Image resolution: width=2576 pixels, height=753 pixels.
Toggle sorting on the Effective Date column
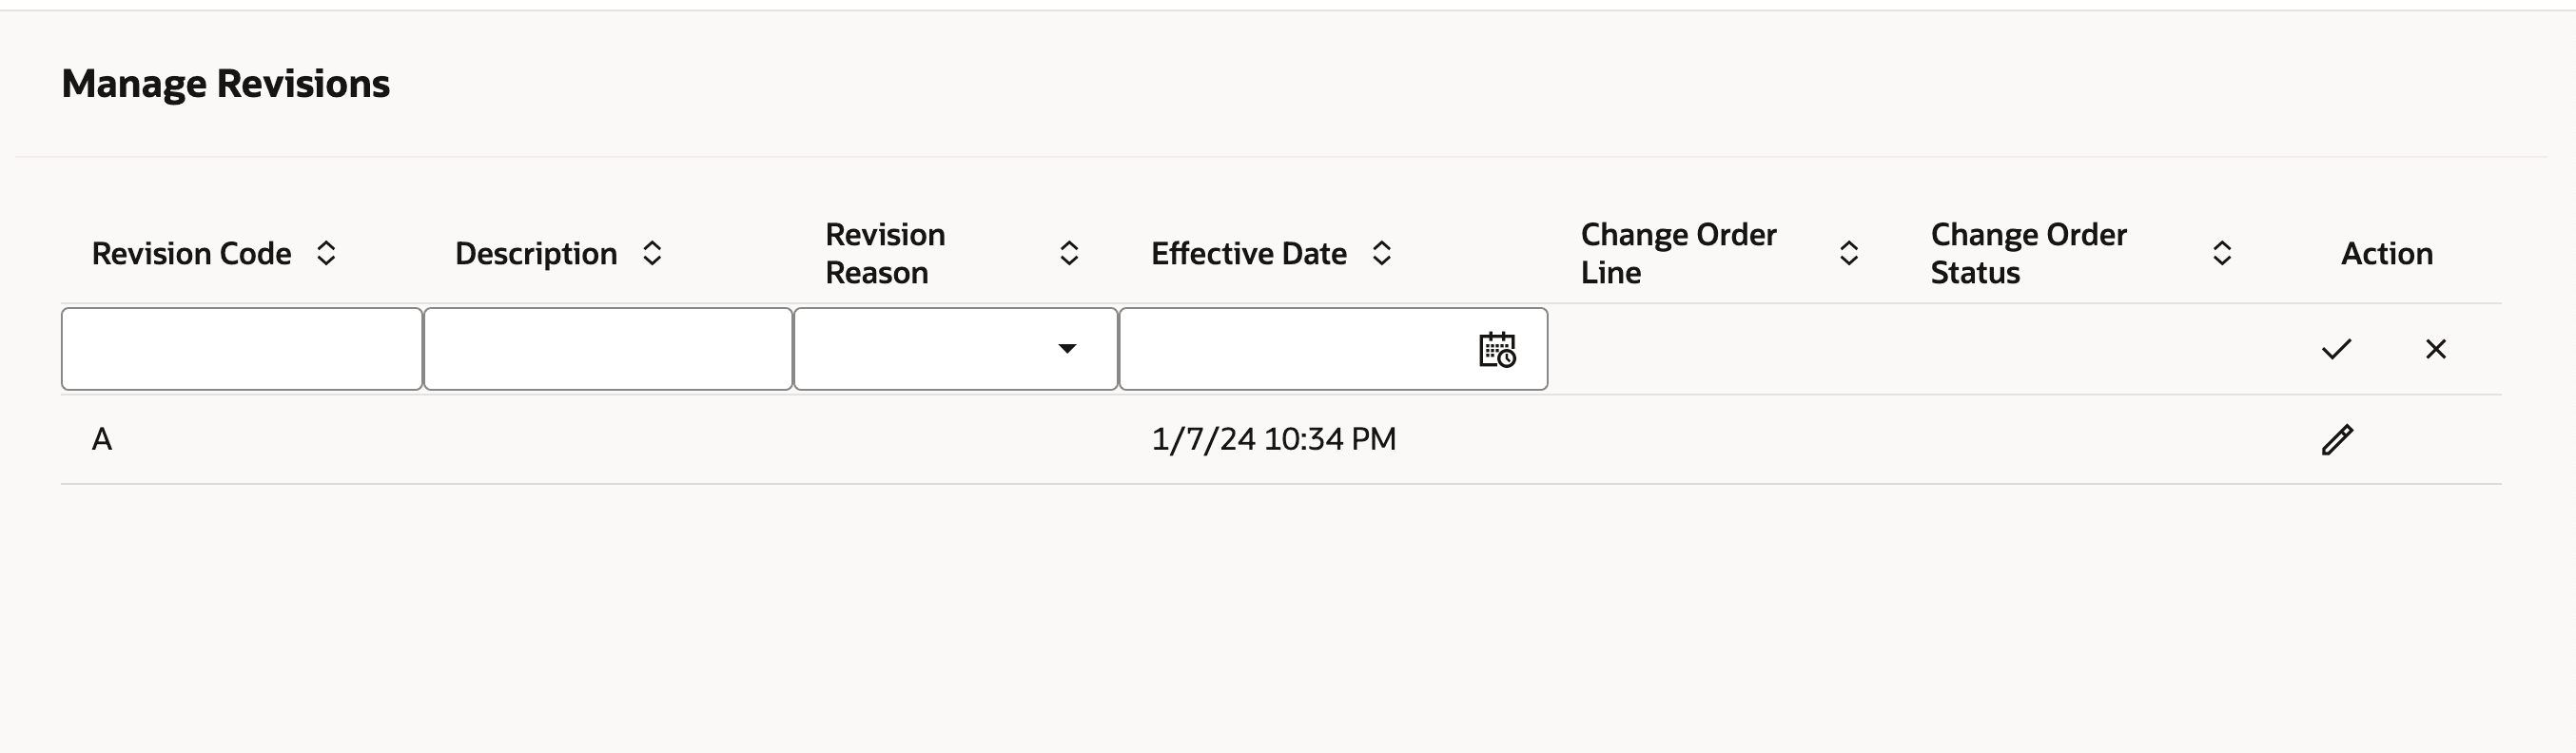[1383, 253]
